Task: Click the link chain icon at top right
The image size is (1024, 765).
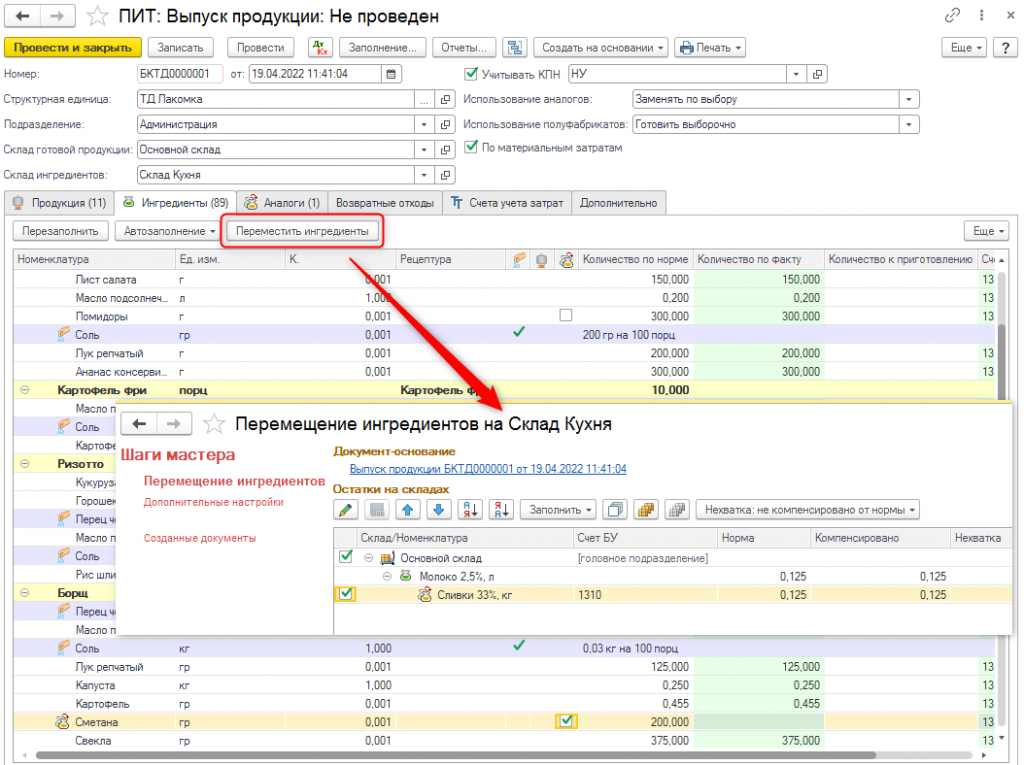Action: pyautogui.click(x=953, y=16)
